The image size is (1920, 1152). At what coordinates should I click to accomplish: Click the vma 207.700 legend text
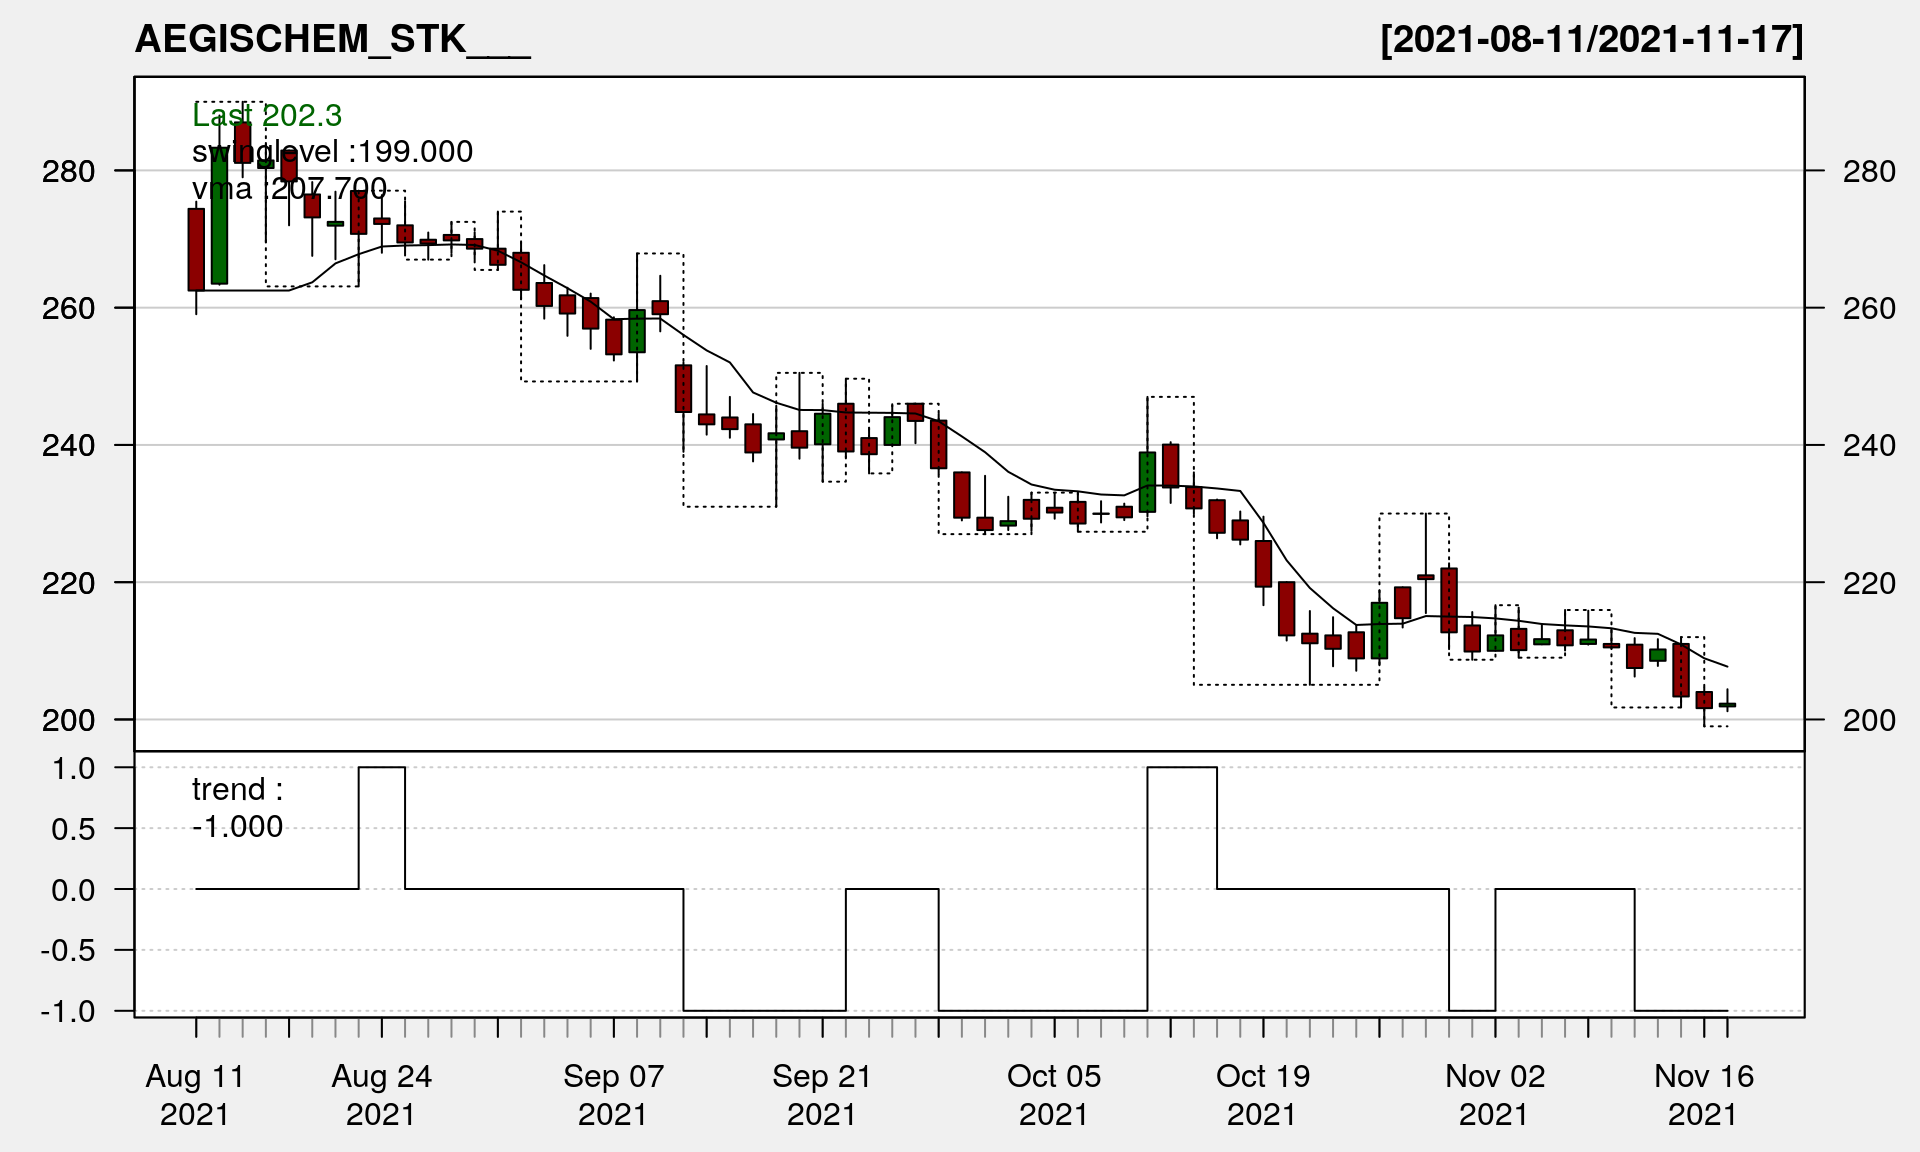coord(289,187)
